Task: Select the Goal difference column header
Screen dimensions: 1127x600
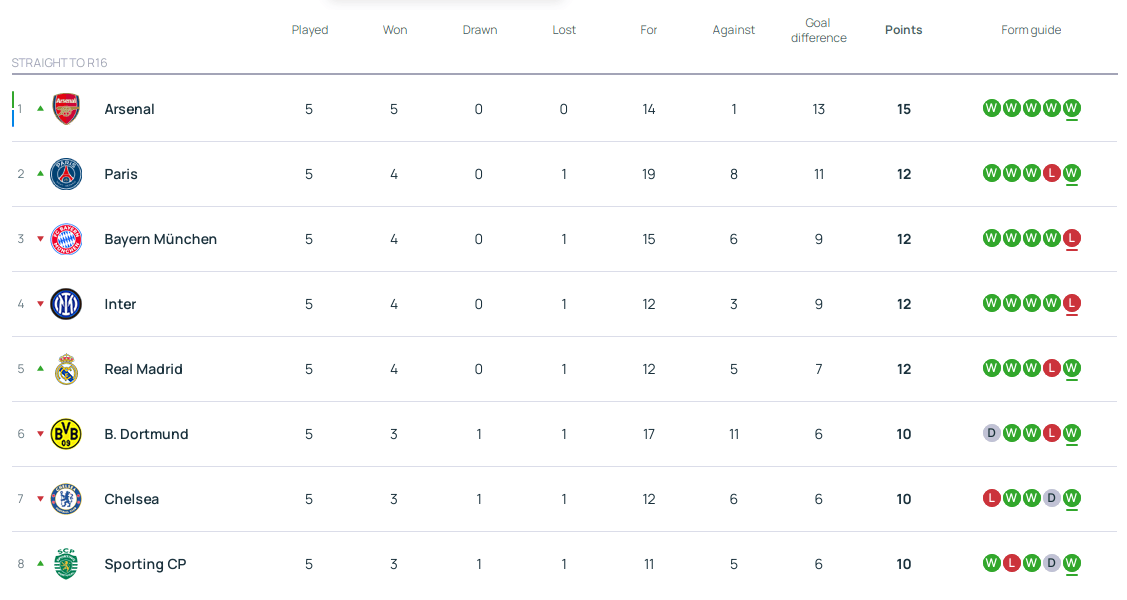Action: 818,30
